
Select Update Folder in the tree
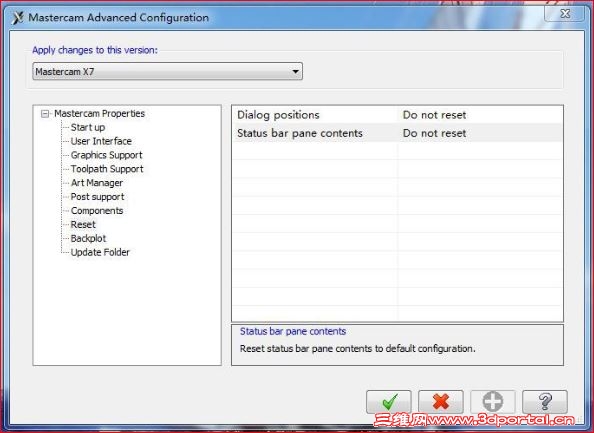click(100, 252)
